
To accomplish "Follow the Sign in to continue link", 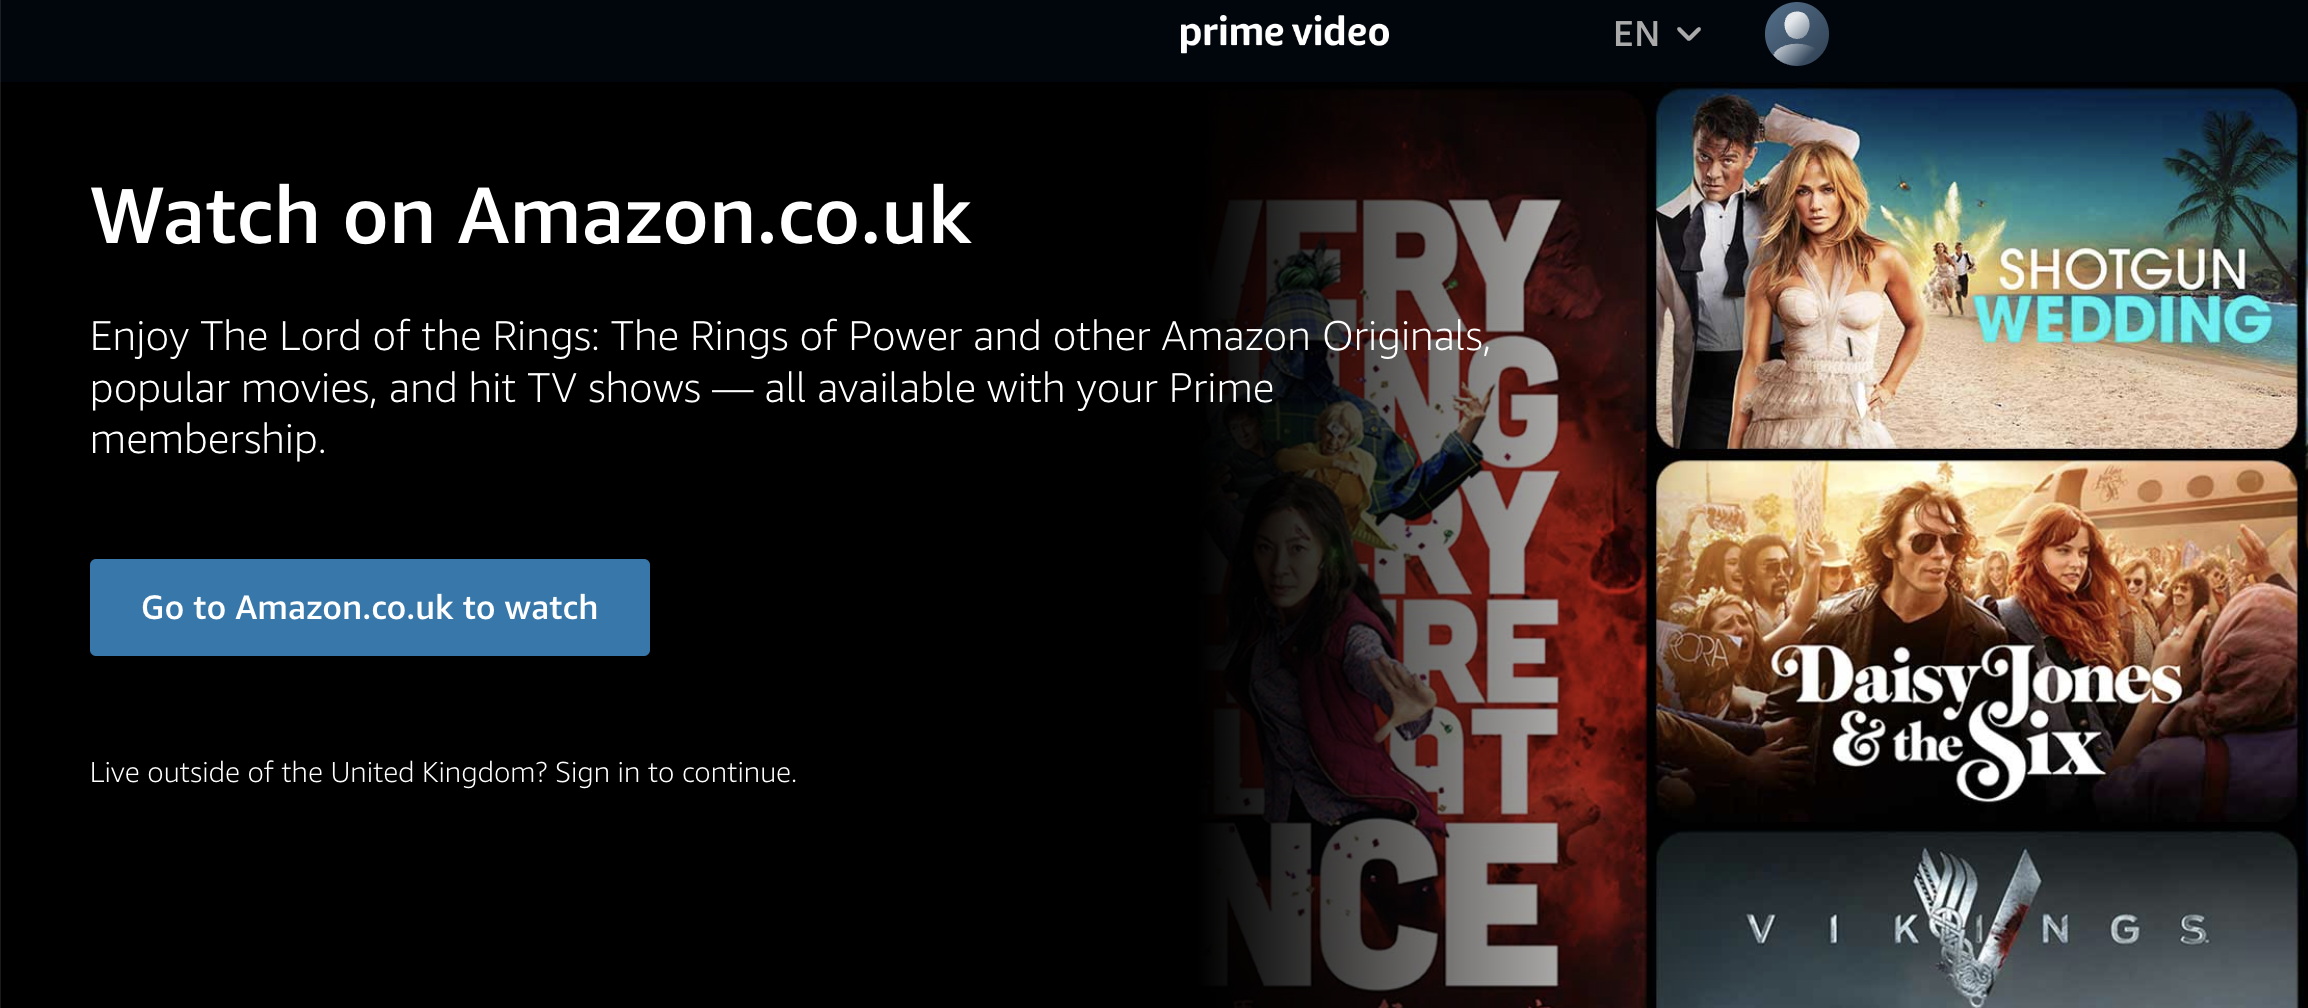I will click(676, 772).
